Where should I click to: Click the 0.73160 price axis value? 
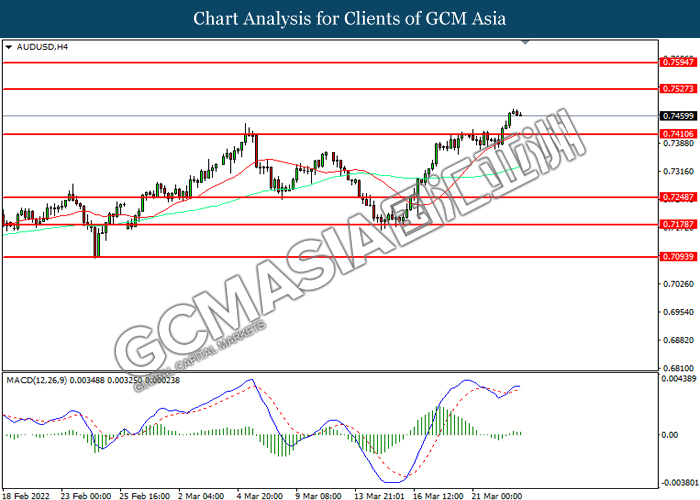tap(678, 171)
